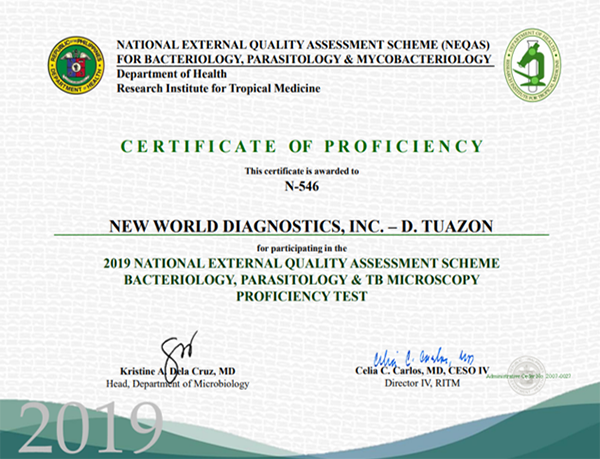Click the name 'Kristine A. Dela Cruz, MD'
This screenshot has height=459, width=600.
pyautogui.click(x=178, y=371)
